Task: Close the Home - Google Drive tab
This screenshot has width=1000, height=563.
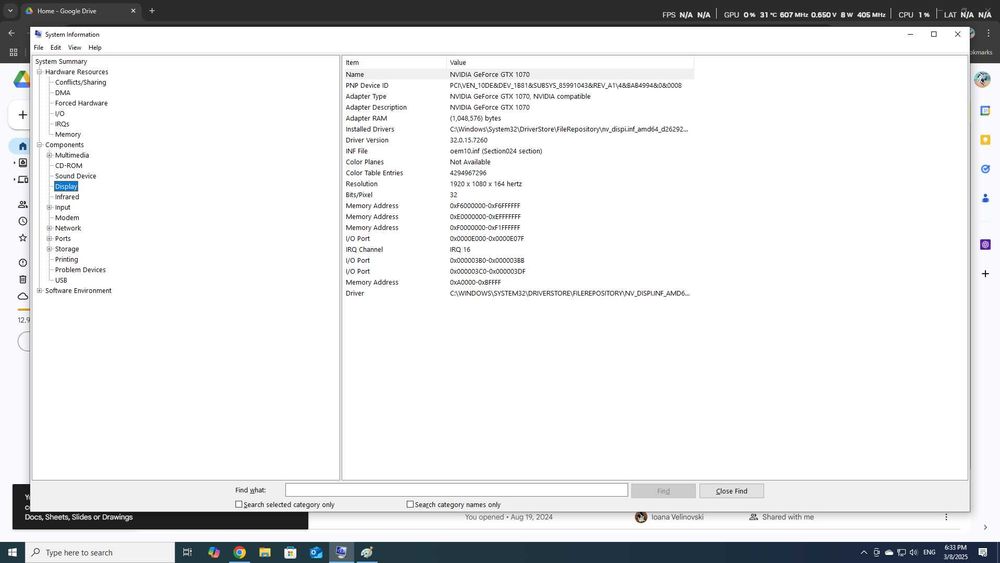Action: pos(133,11)
